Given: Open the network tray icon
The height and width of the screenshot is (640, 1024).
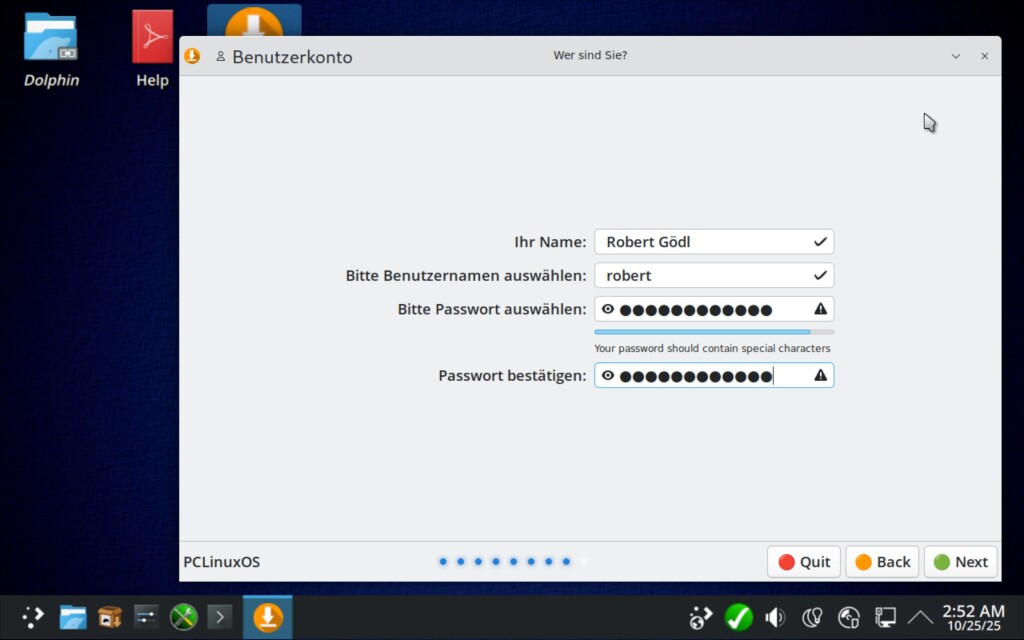Looking at the screenshot, I should click(x=885, y=617).
